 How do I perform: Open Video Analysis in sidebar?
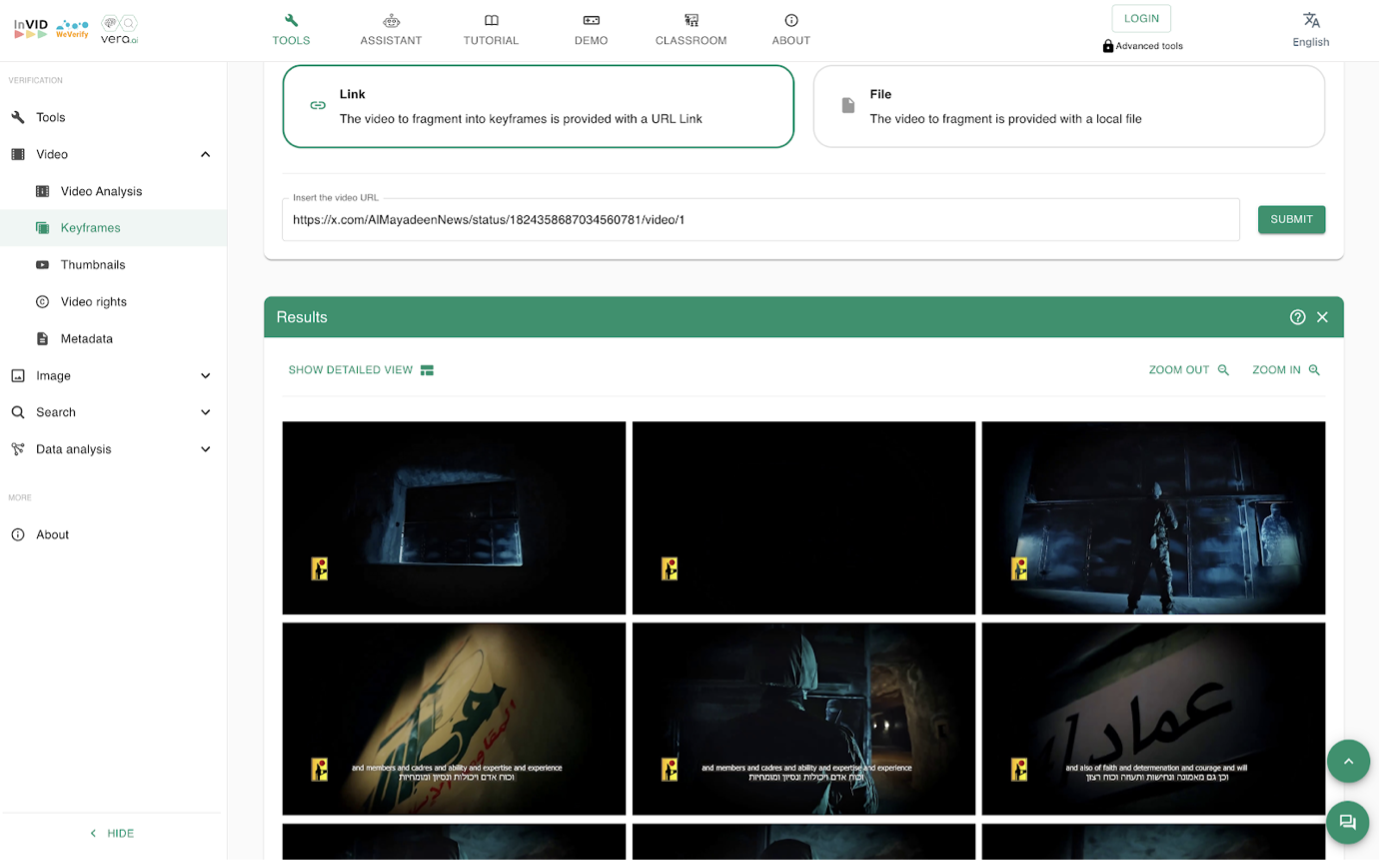(114, 191)
